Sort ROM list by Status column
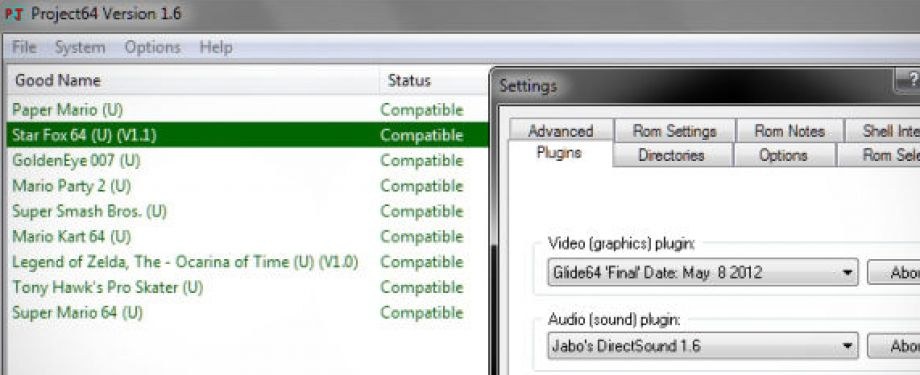Screen dimensions: 920x375 click(434, 80)
